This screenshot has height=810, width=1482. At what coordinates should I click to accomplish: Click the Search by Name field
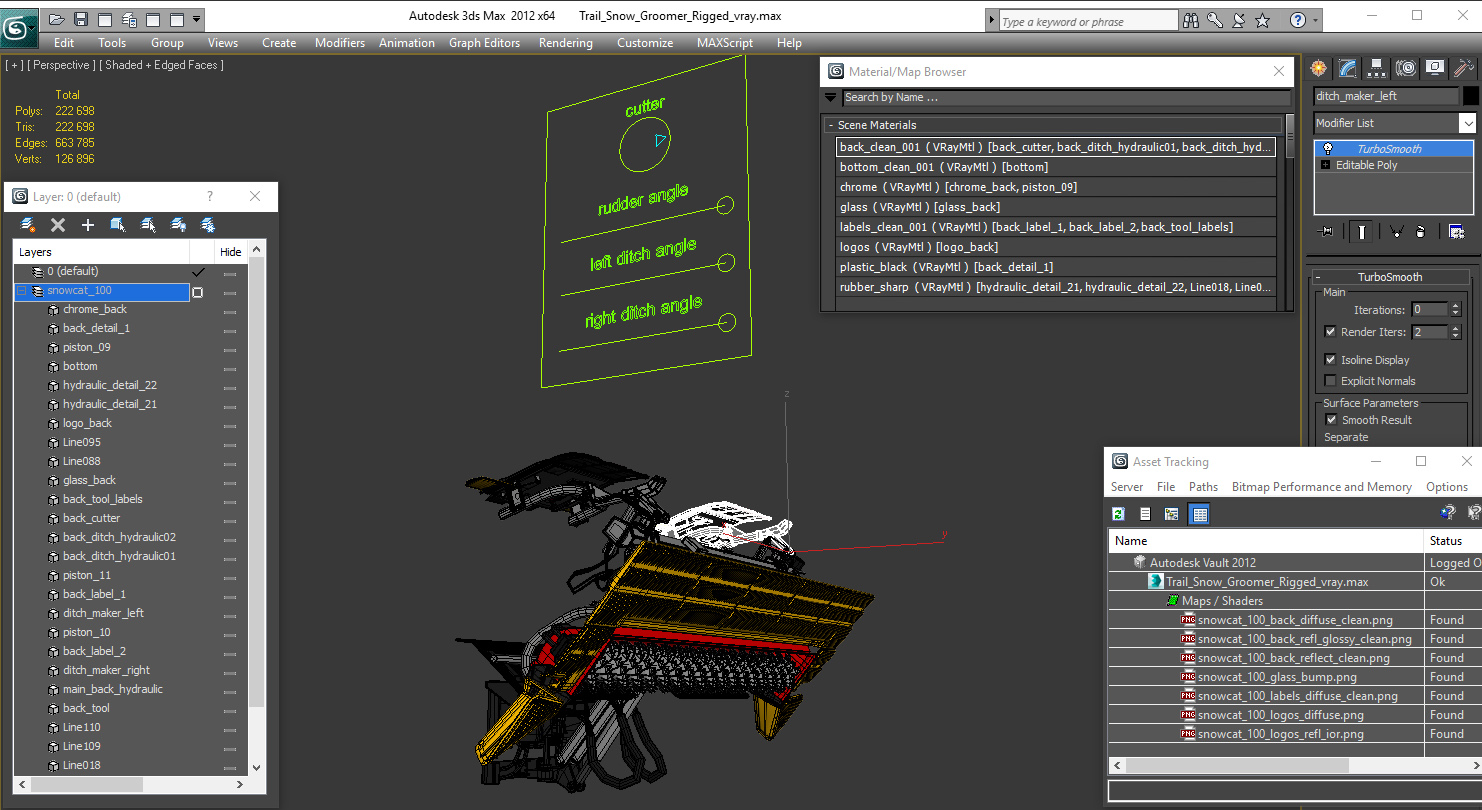[x=1066, y=98]
